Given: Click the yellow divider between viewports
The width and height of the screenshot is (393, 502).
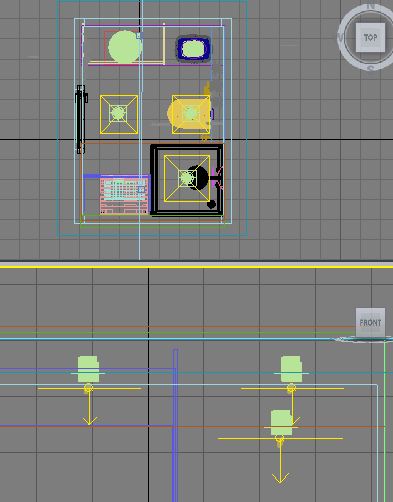Looking at the screenshot, I should pos(196,267).
